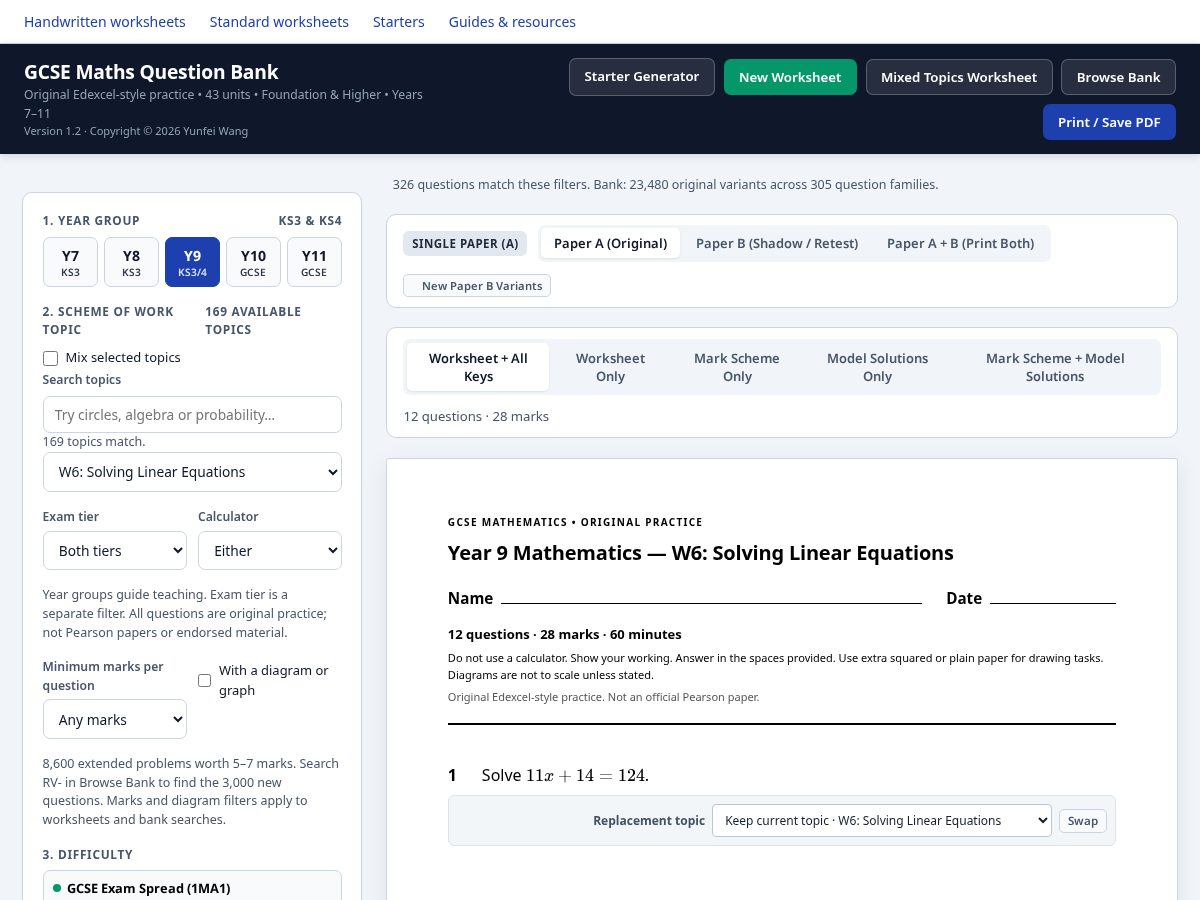Screen dimensions: 1200x900
Task: Enable With a diagram or graph checkbox
Action: pyautogui.click(x=205, y=680)
